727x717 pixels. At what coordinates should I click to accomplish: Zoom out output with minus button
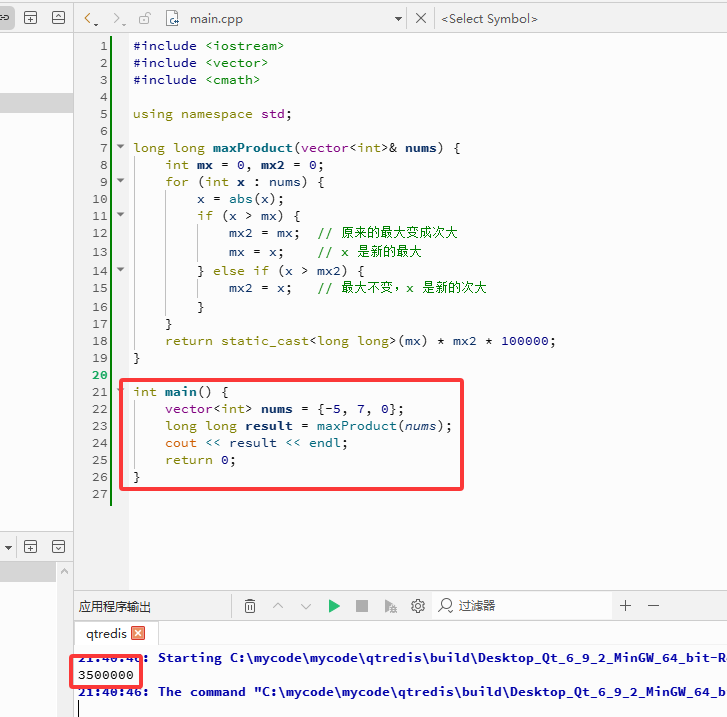point(653,606)
